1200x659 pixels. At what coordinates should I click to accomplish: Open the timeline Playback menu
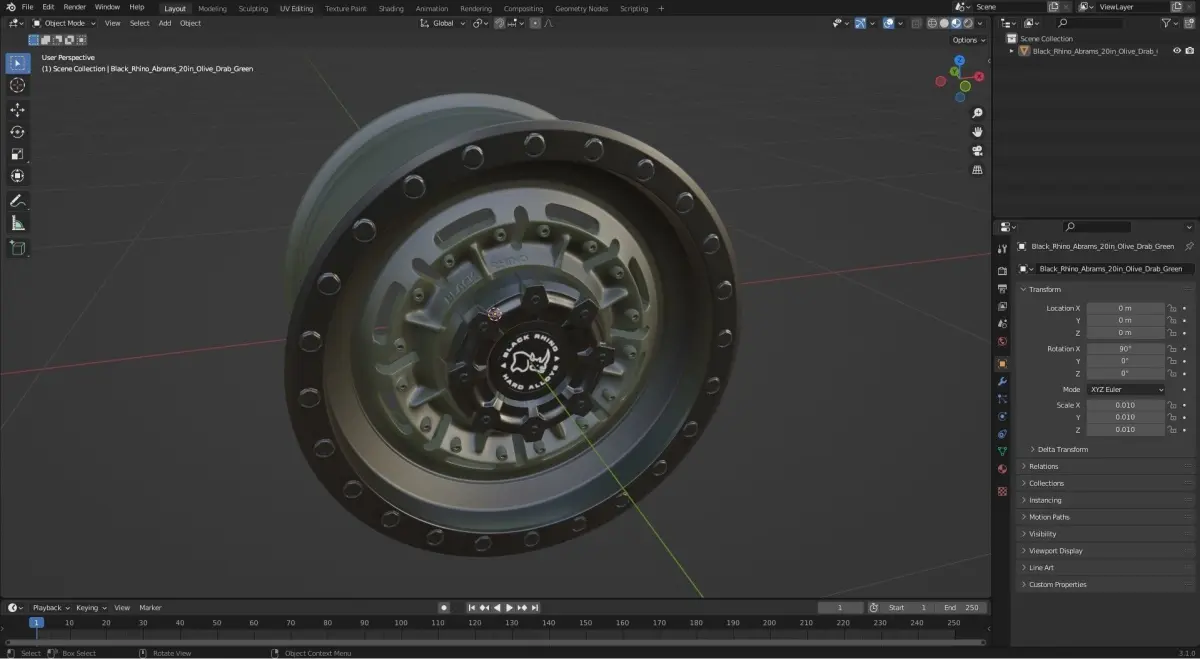[x=50, y=607]
